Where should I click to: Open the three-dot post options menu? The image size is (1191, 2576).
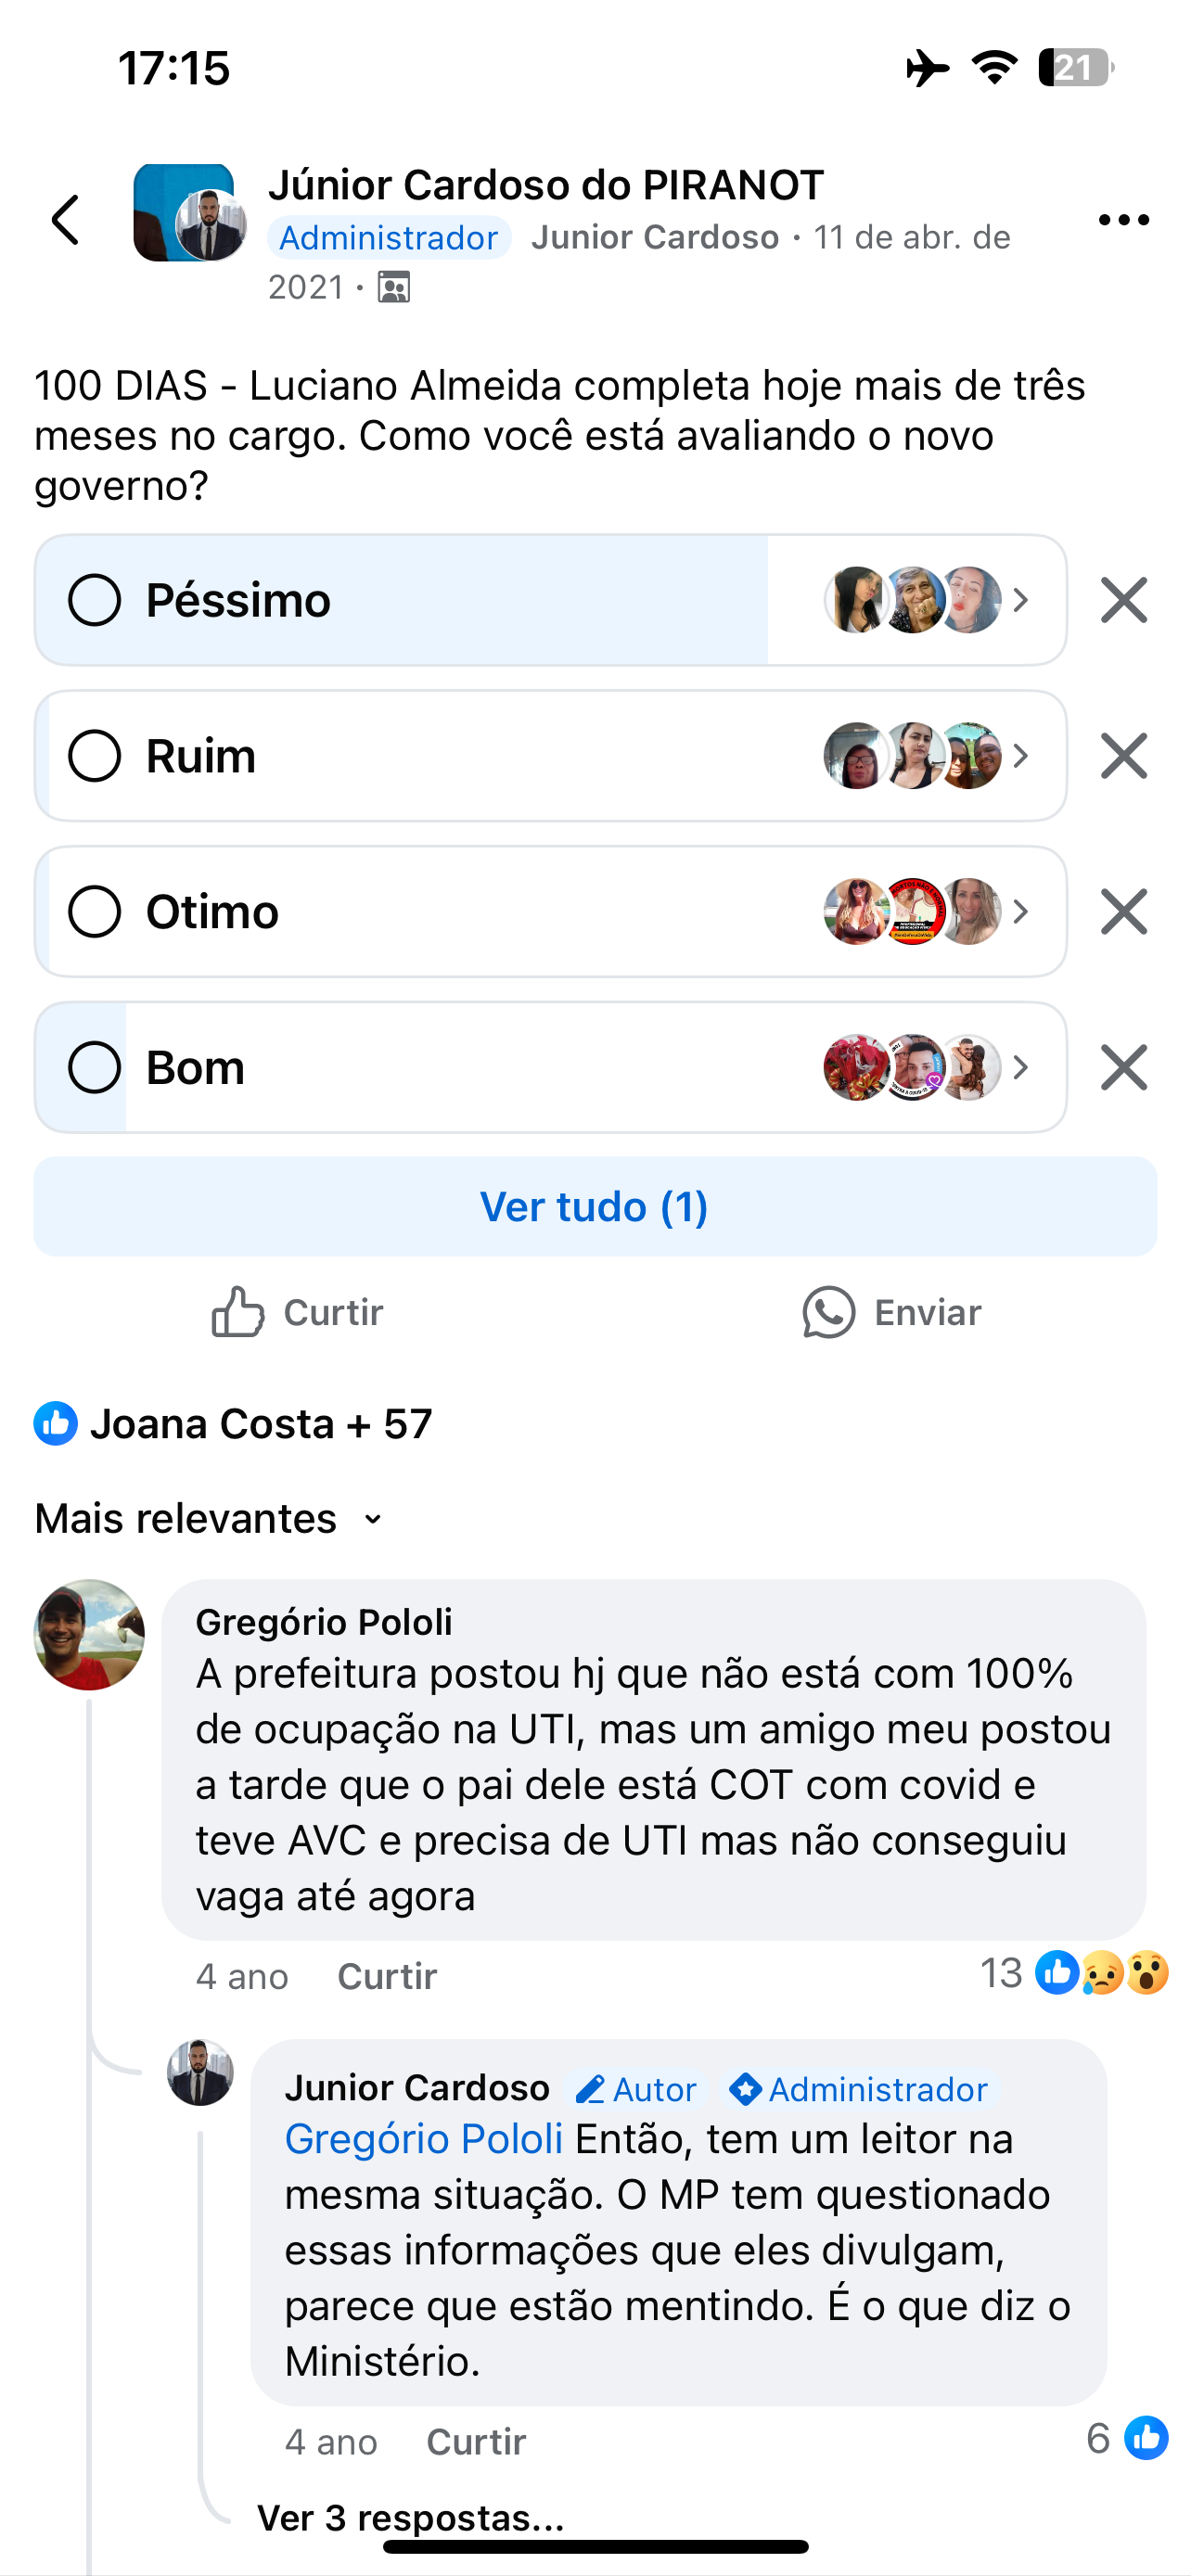(x=1123, y=220)
